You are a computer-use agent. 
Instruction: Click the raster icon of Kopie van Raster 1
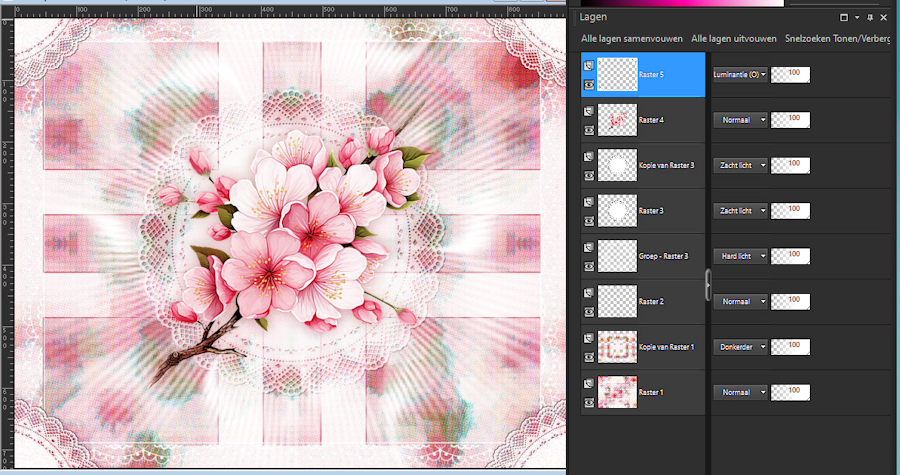pyautogui.click(x=589, y=338)
